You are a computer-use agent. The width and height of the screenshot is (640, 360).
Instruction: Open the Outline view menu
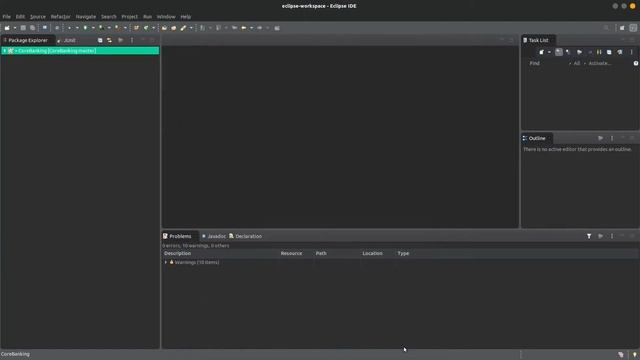point(612,138)
